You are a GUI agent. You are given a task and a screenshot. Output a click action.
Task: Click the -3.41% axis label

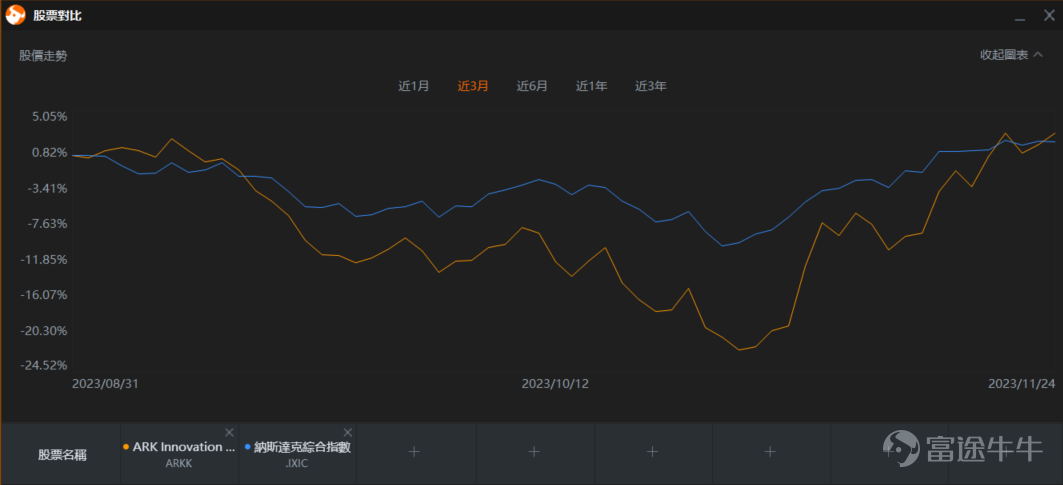pos(47,188)
